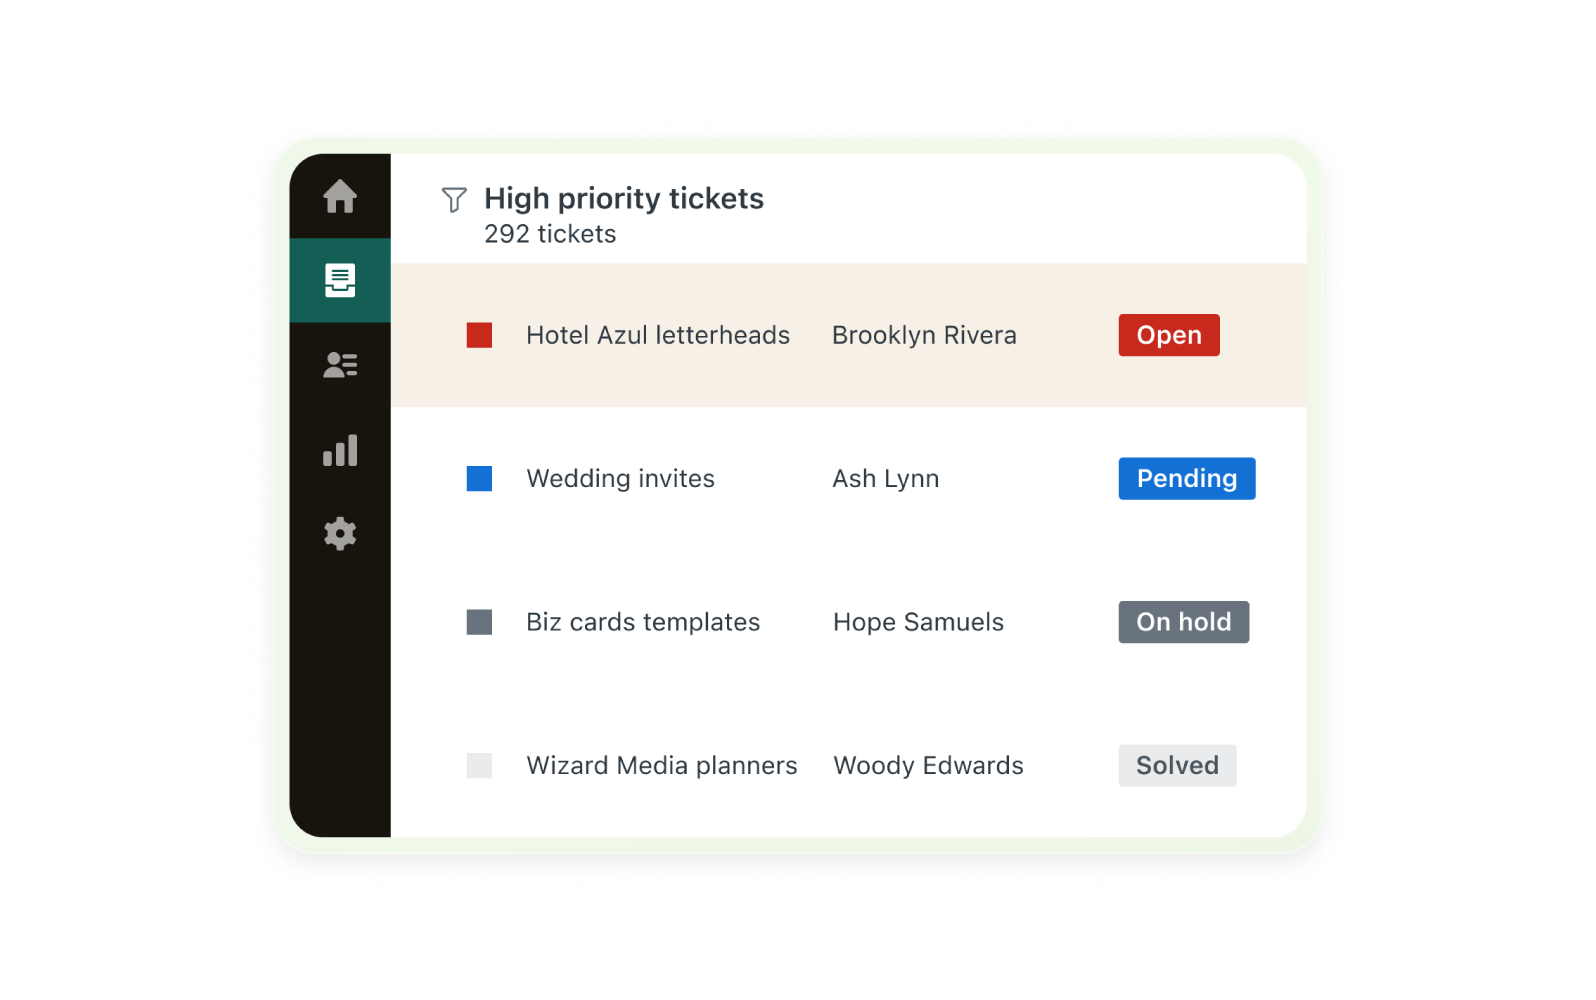Screen dimensions: 1596x1000
Task: Select blue square beside Wedding invites
Action: click(x=479, y=479)
